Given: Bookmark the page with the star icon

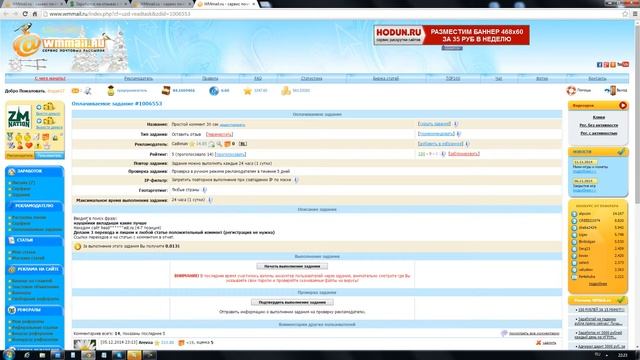Looking at the screenshot, I should tap(625, 14).
